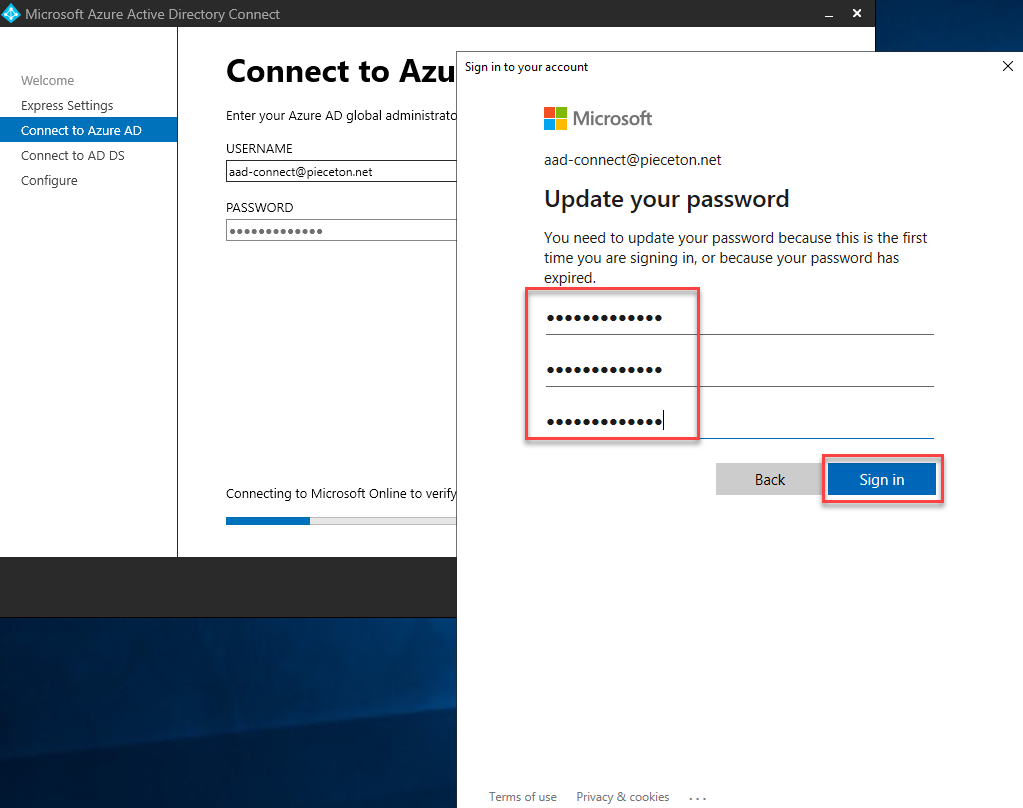Go to Connect to AD DS step
The height and width of the screenshot is (808, 1023).
coord(72,155)
